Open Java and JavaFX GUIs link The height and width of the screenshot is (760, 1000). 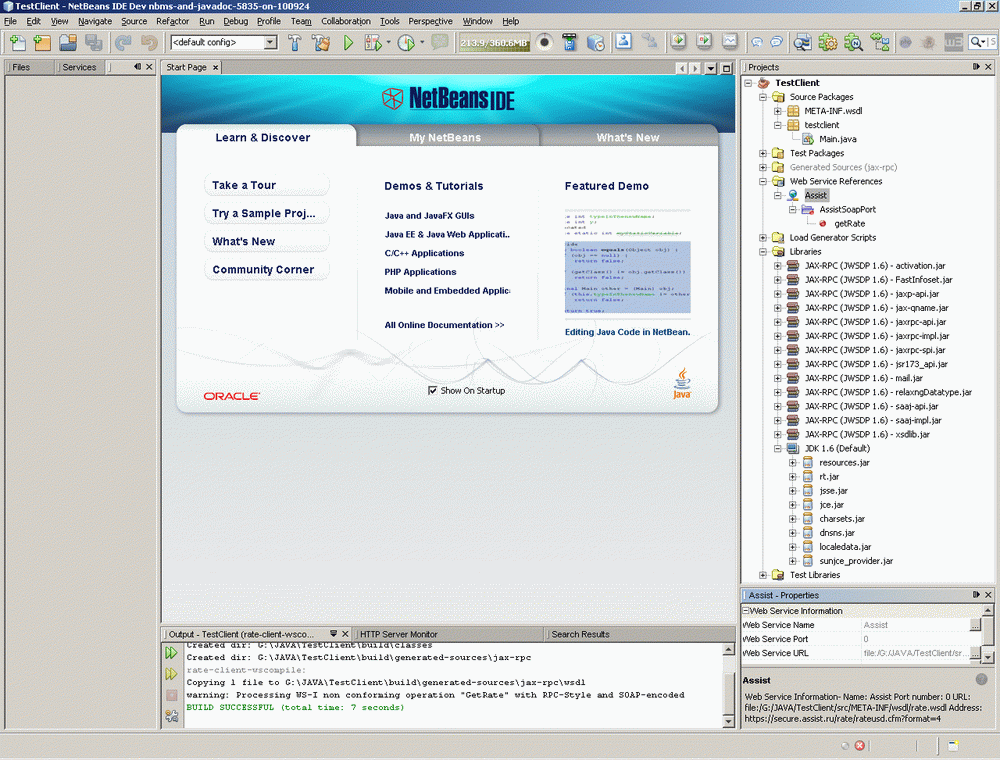[x=429, y=216]
